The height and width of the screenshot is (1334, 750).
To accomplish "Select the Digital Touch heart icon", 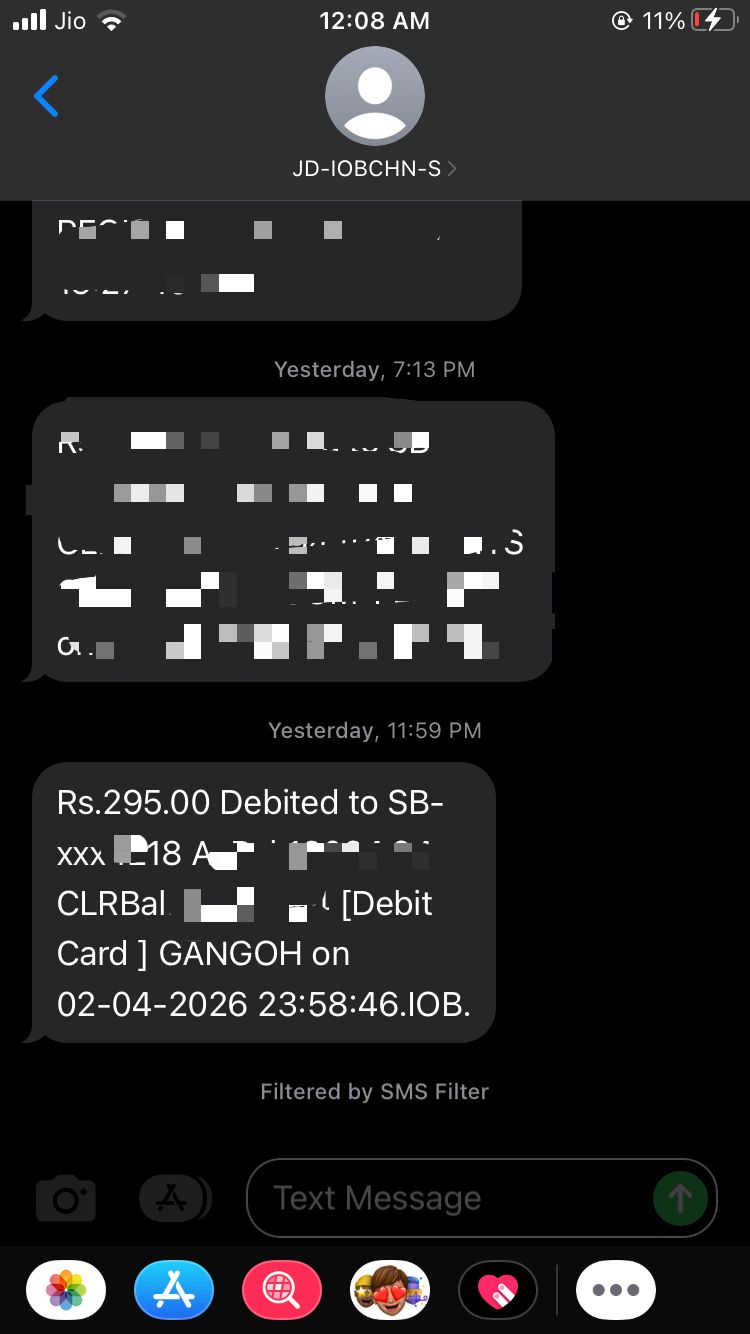I will pyautogui.click(x=498, y=1291).
